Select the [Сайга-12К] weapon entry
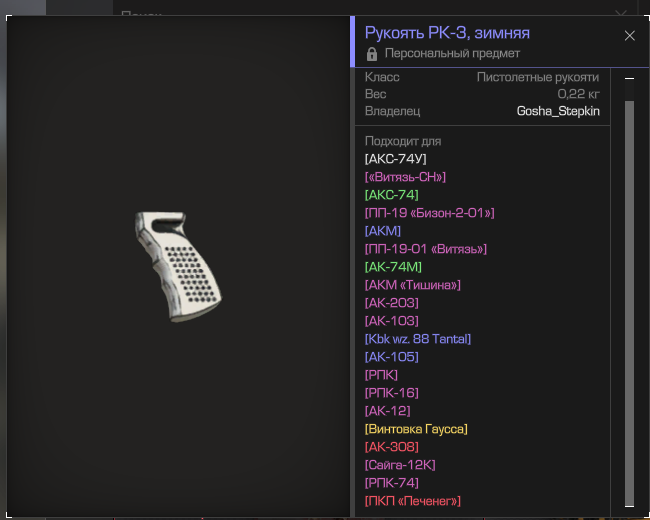The image size is (650, 520). [400, 465]
